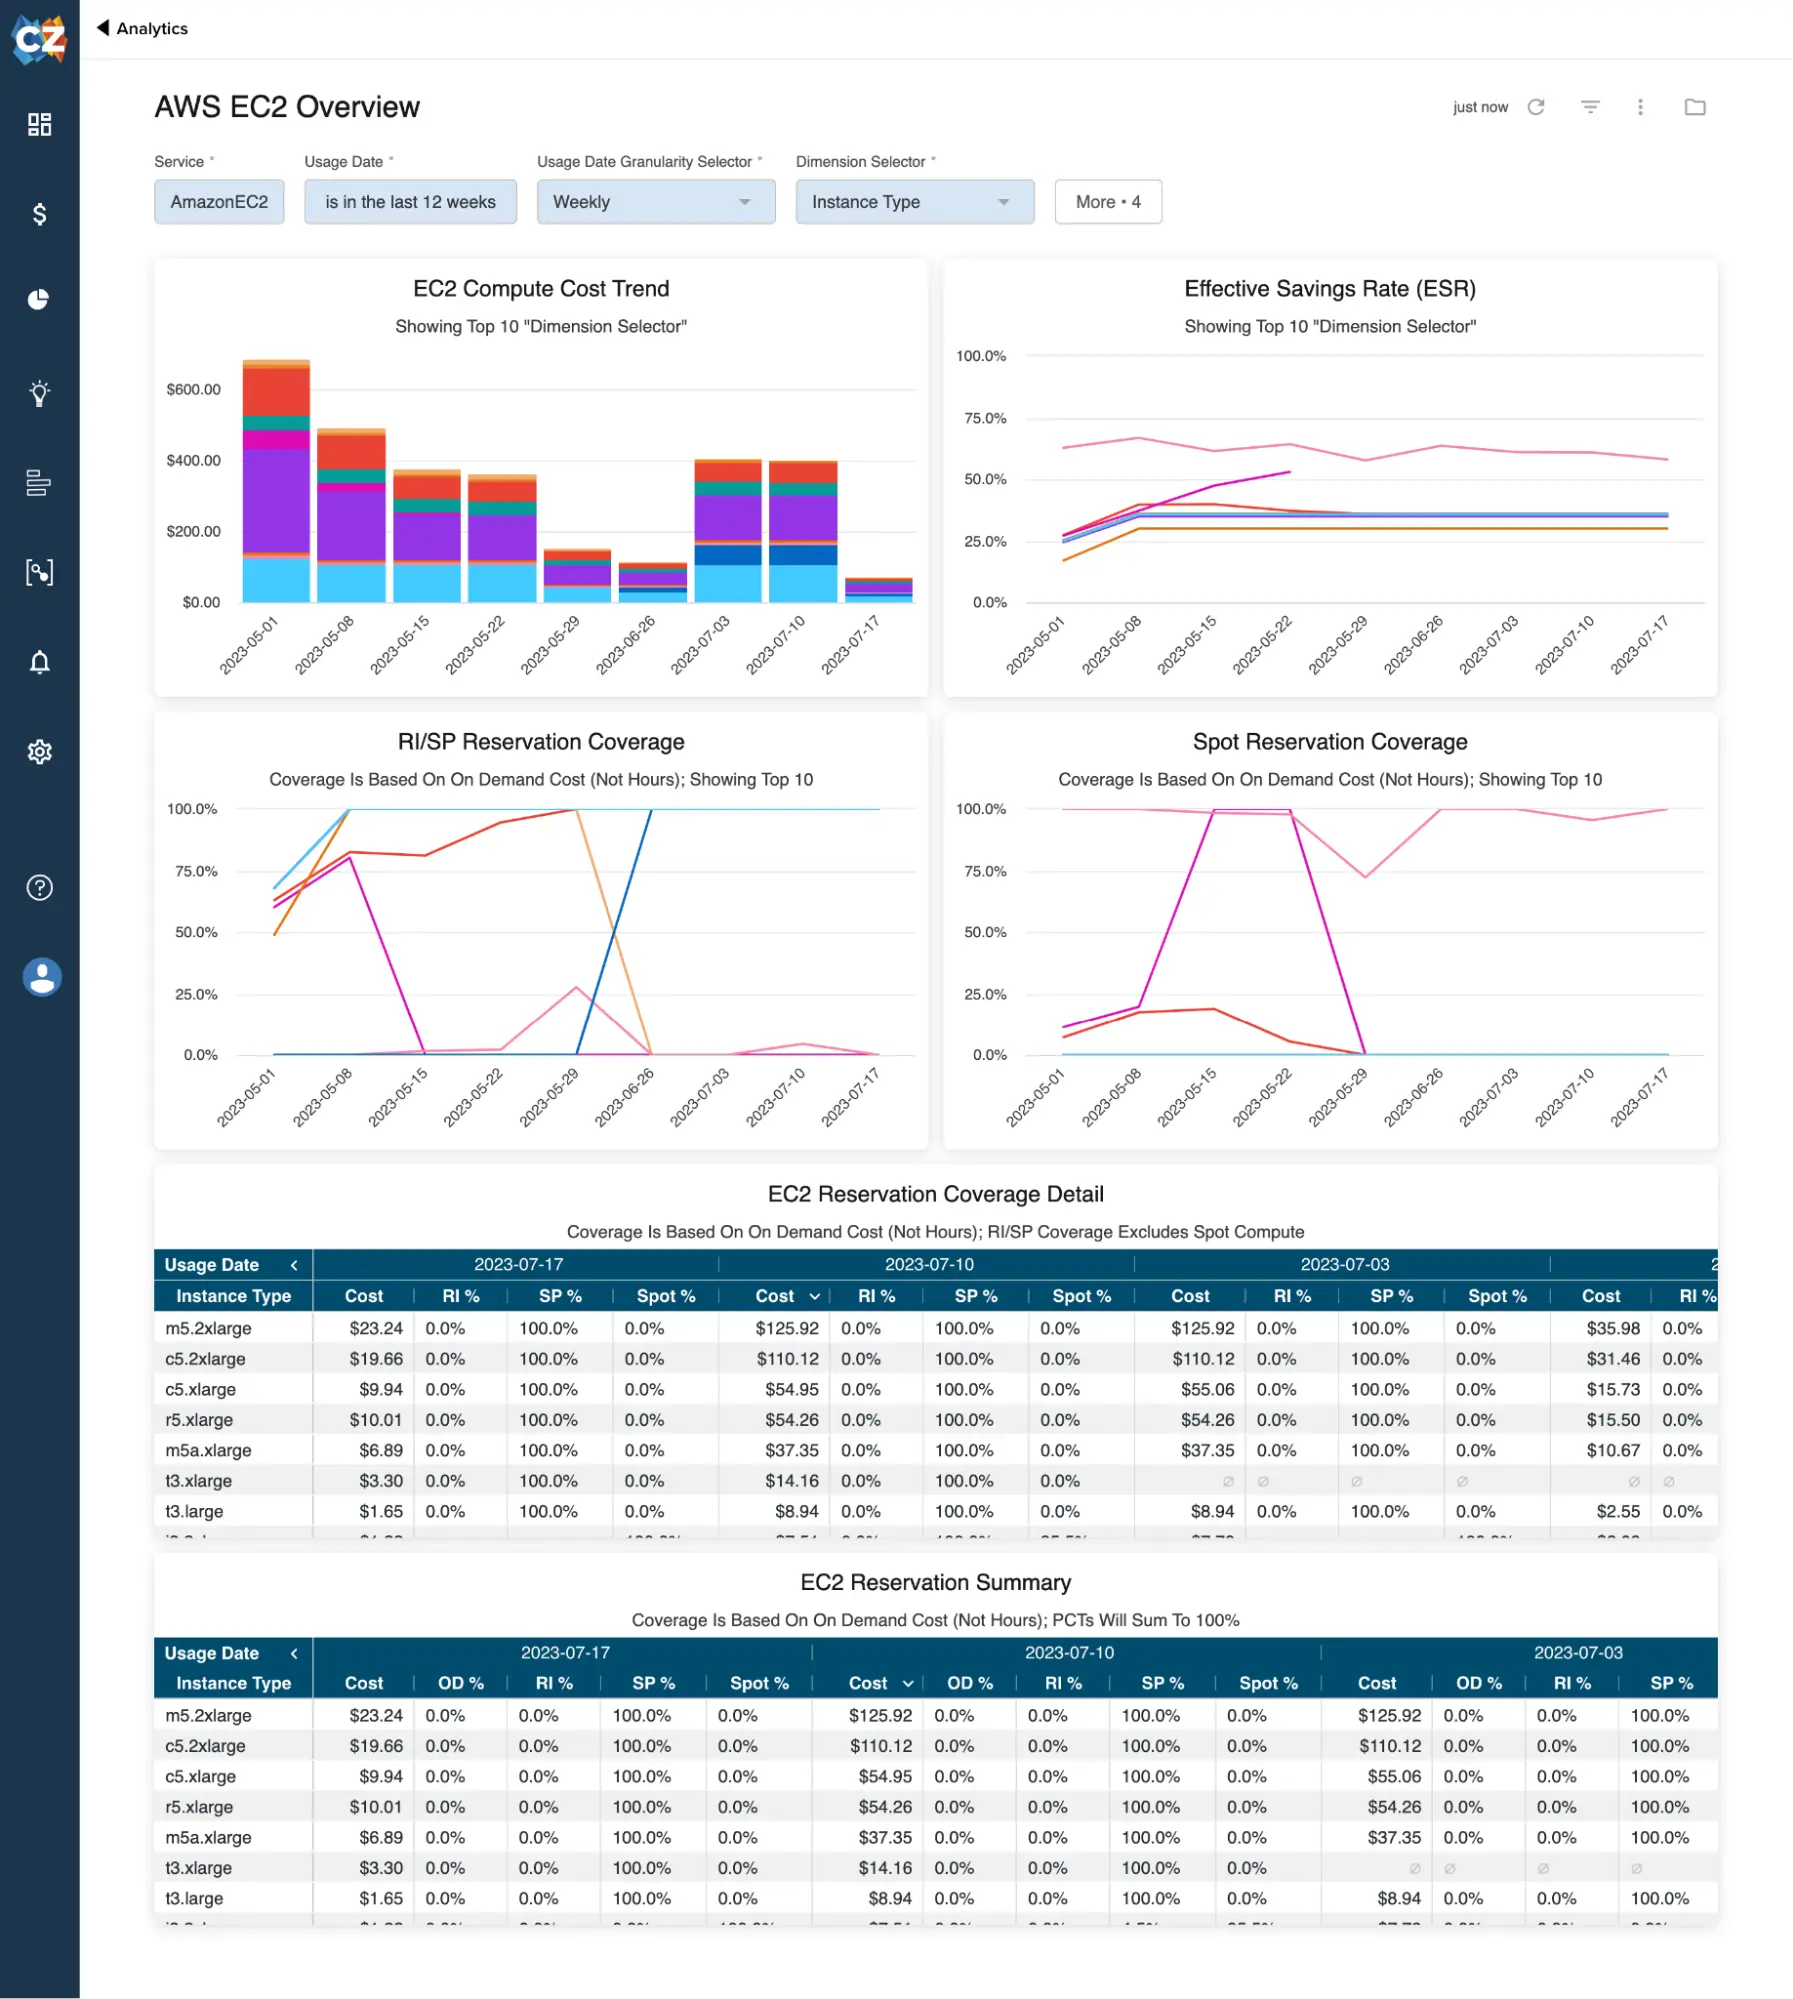Click the 'just now' refresh timestamp
The width and height of the screenshot is (1793, 1999).
1480,107
